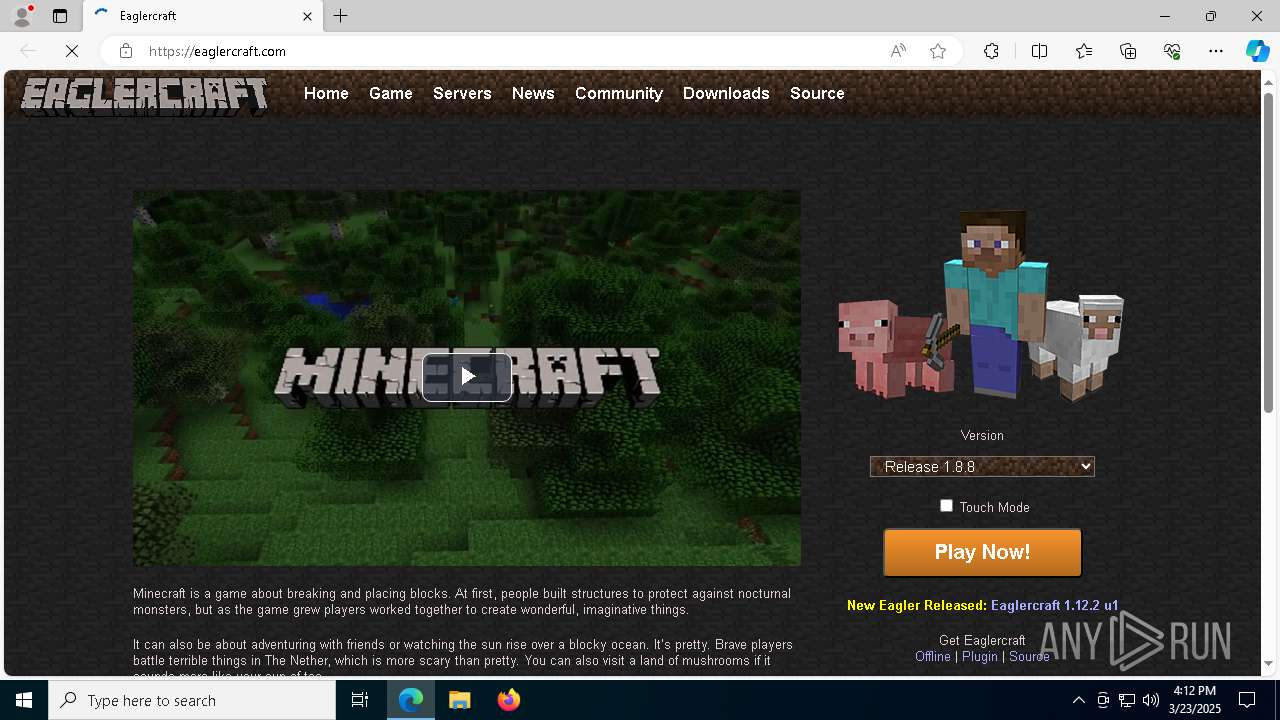The image size is (1280, 720).
Task: Go to the Home menu item
Action: click(326, 93)
